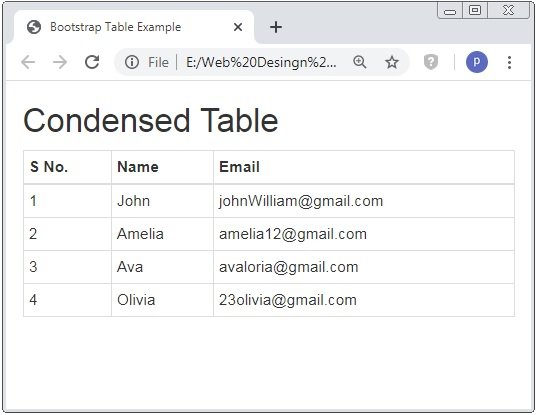Click the Amelia name cell
Image resolution: width=538 pixels, height=415 pixels.
[162, 234]
